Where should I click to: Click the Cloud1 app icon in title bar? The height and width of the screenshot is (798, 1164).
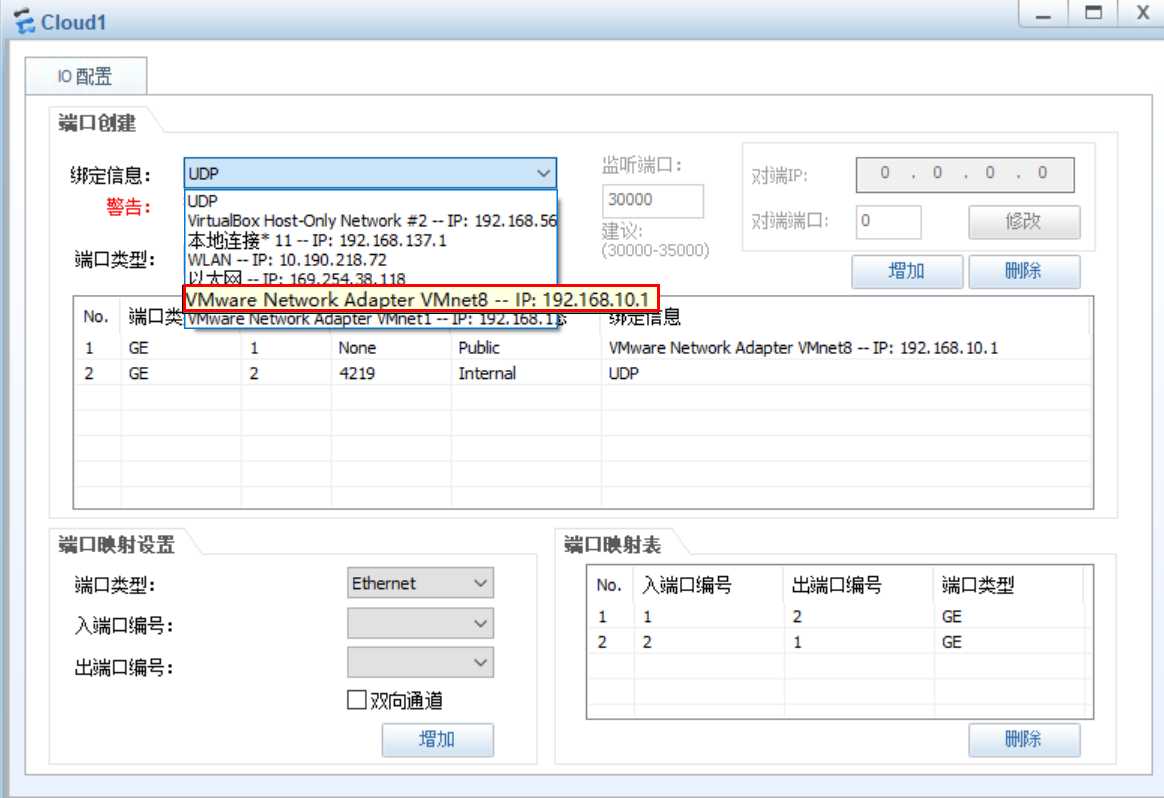24,22
